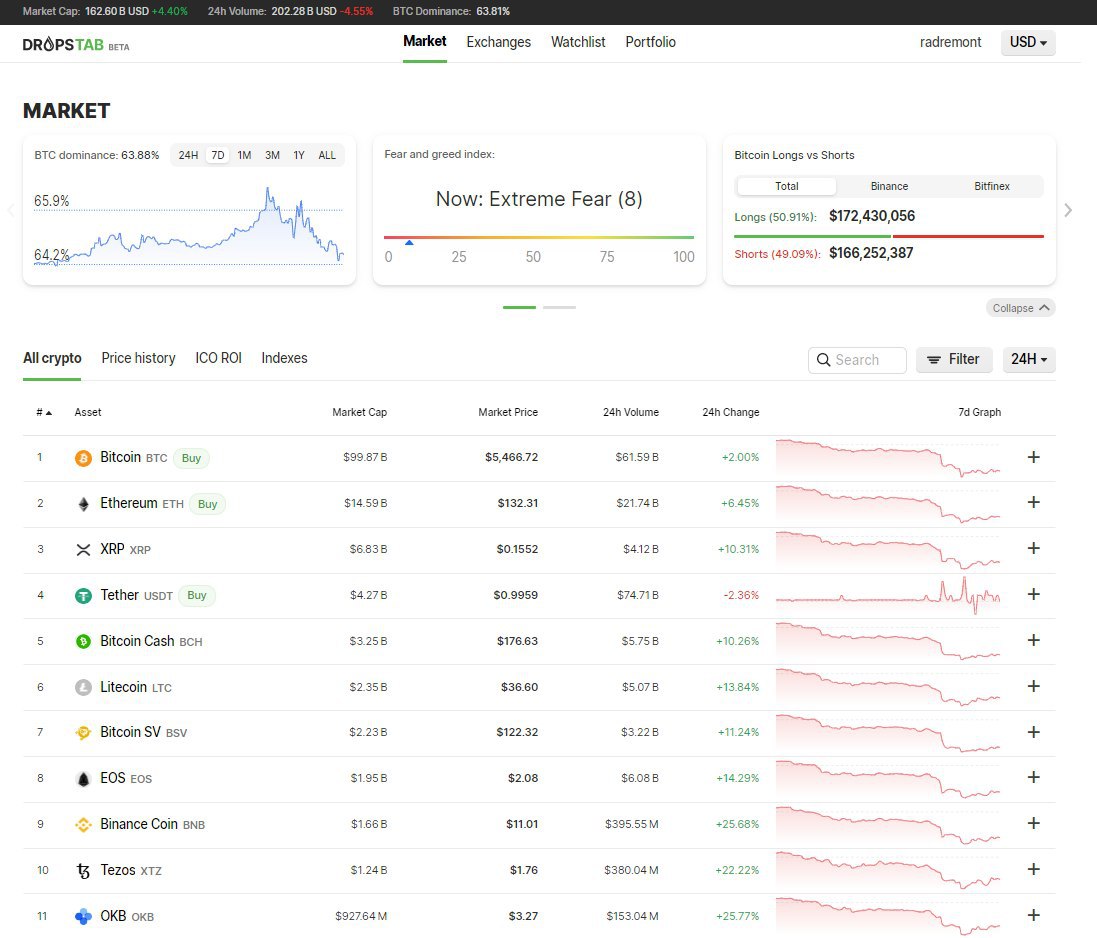
Task: Sort by the # rank column
Action: coord(44,413)
